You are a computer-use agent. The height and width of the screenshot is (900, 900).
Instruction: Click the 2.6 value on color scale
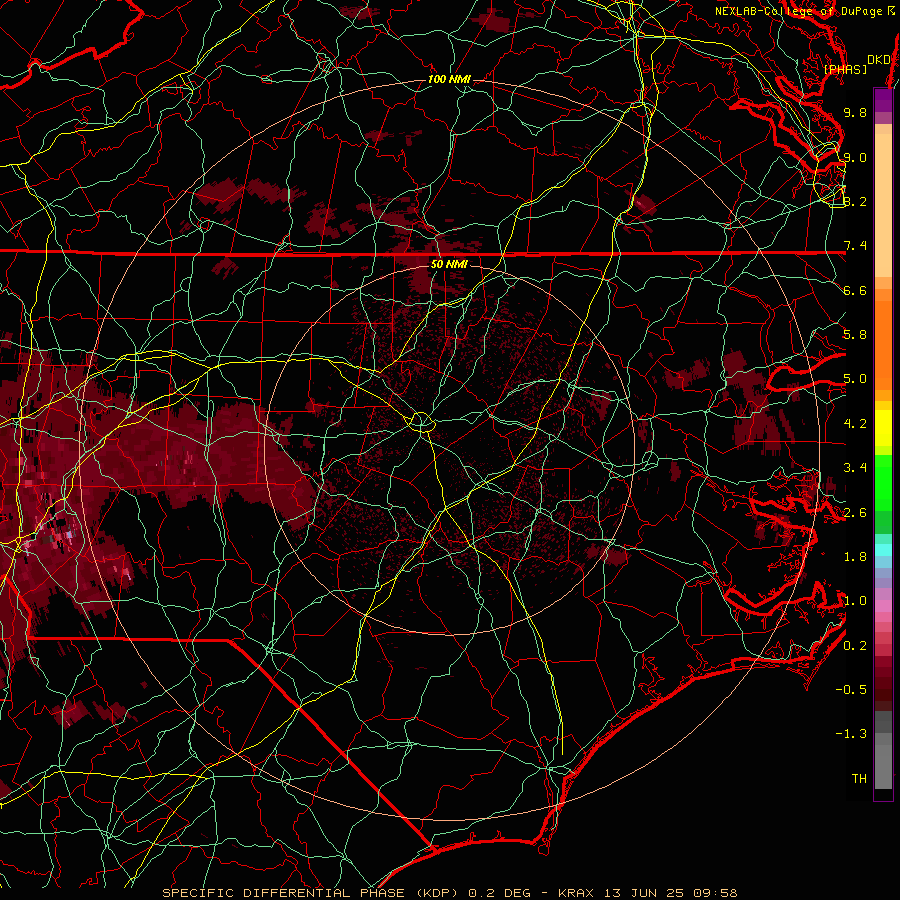click(x=855, y=513)
